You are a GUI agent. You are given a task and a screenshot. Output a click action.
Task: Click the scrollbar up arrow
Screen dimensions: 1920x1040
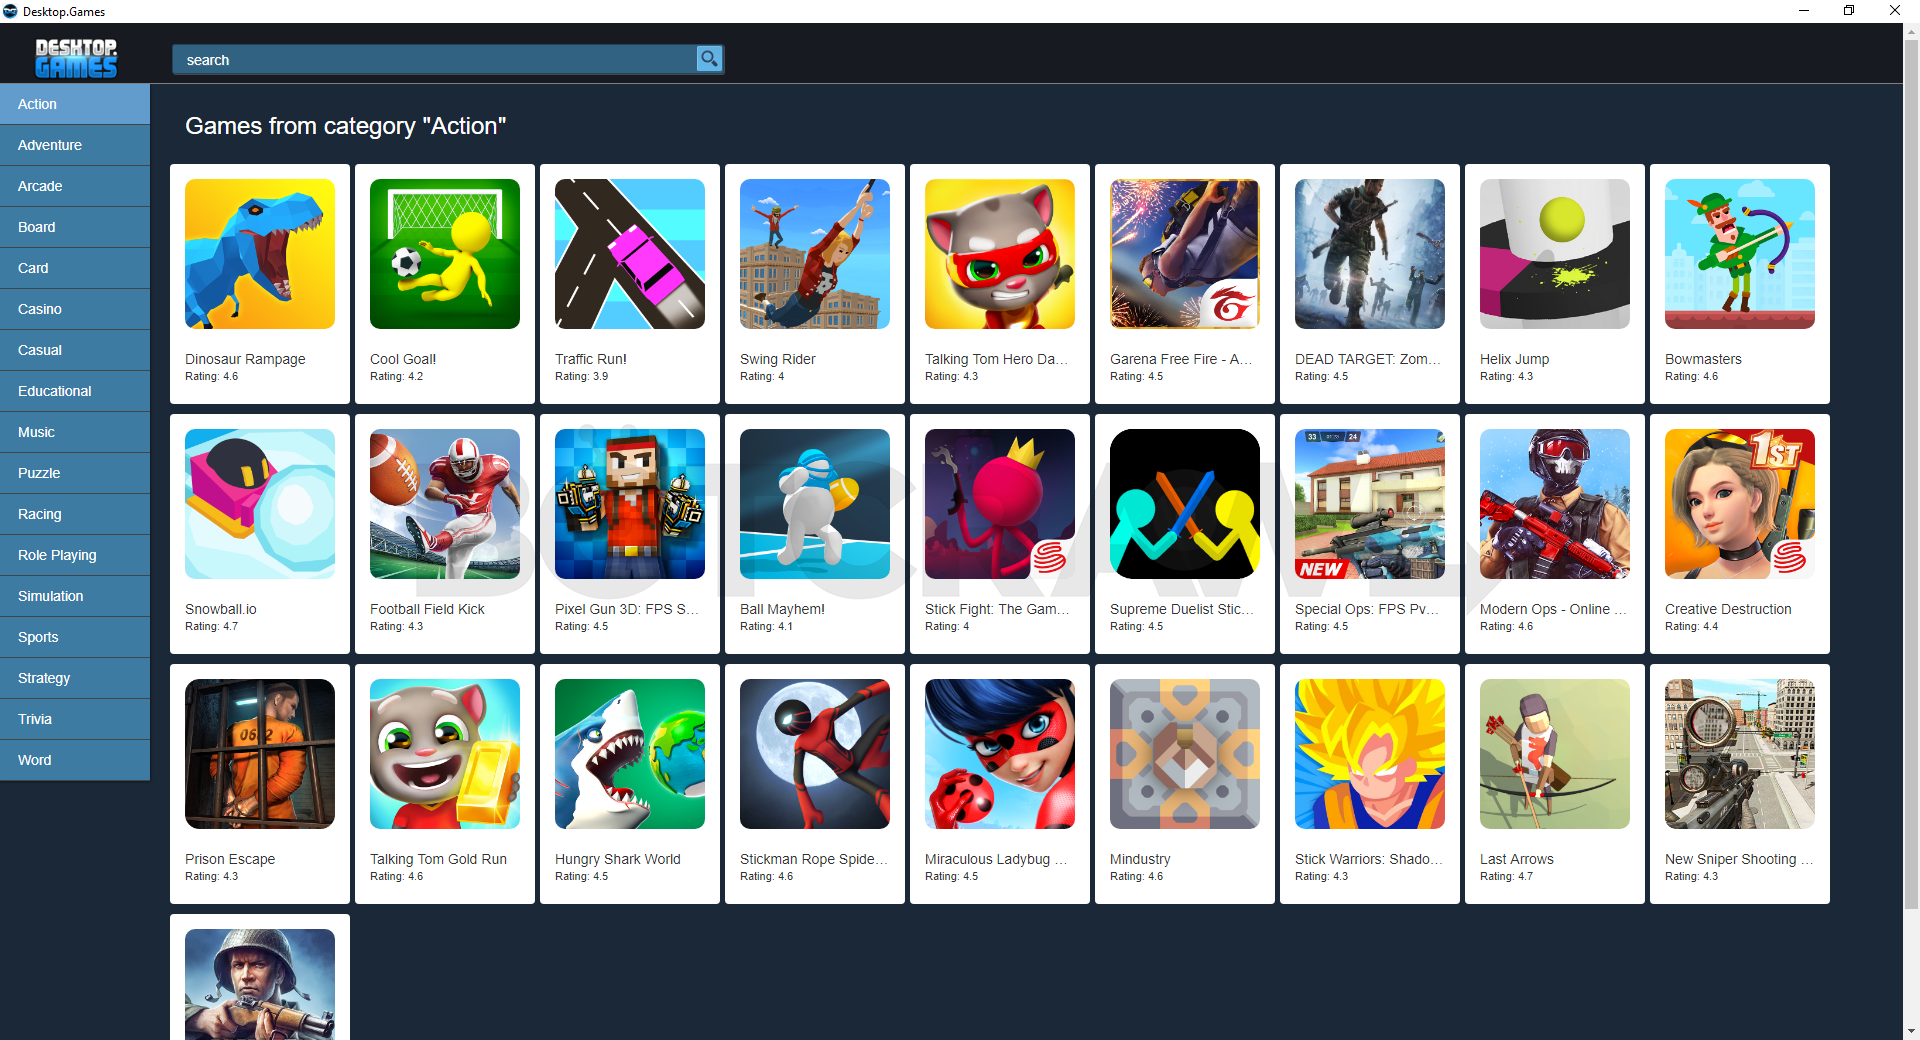pyautogui.click(x=1911, y=31)
